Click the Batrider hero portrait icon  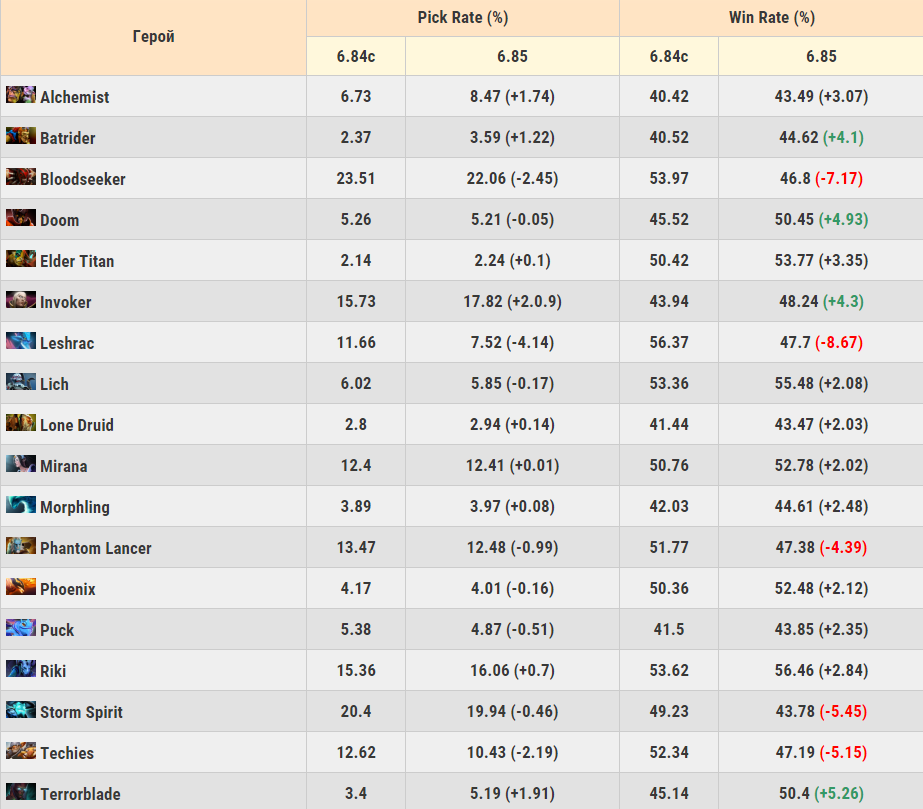tap(21, 136)
